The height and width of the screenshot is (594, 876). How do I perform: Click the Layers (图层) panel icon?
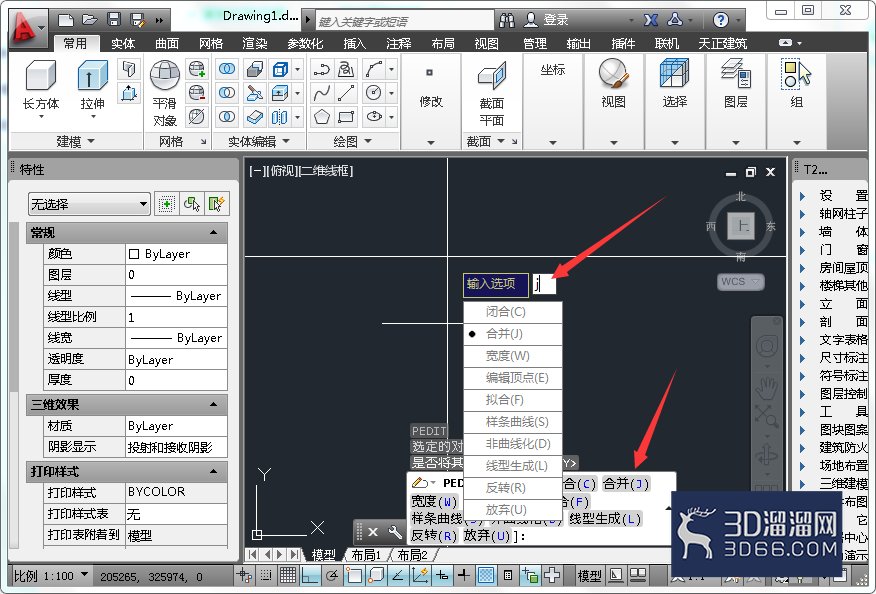tap(736, 74)
